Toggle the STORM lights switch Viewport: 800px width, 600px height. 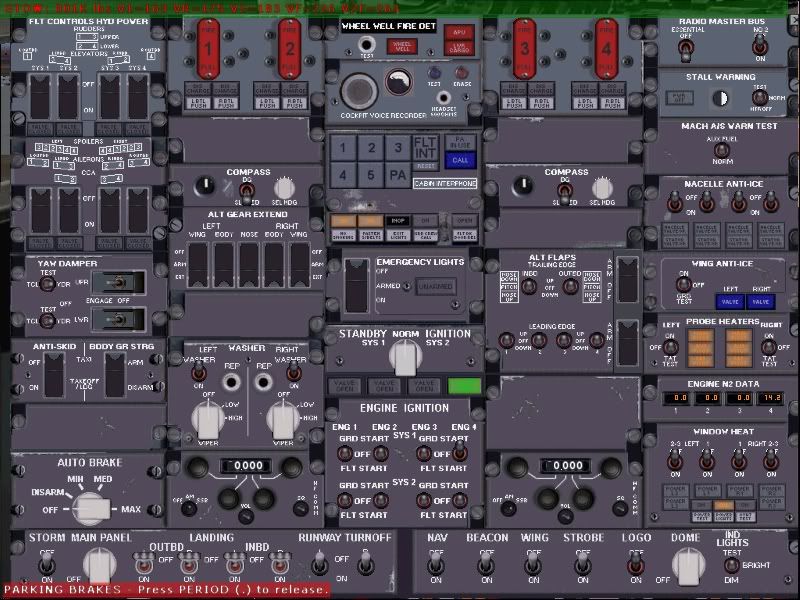47,564
